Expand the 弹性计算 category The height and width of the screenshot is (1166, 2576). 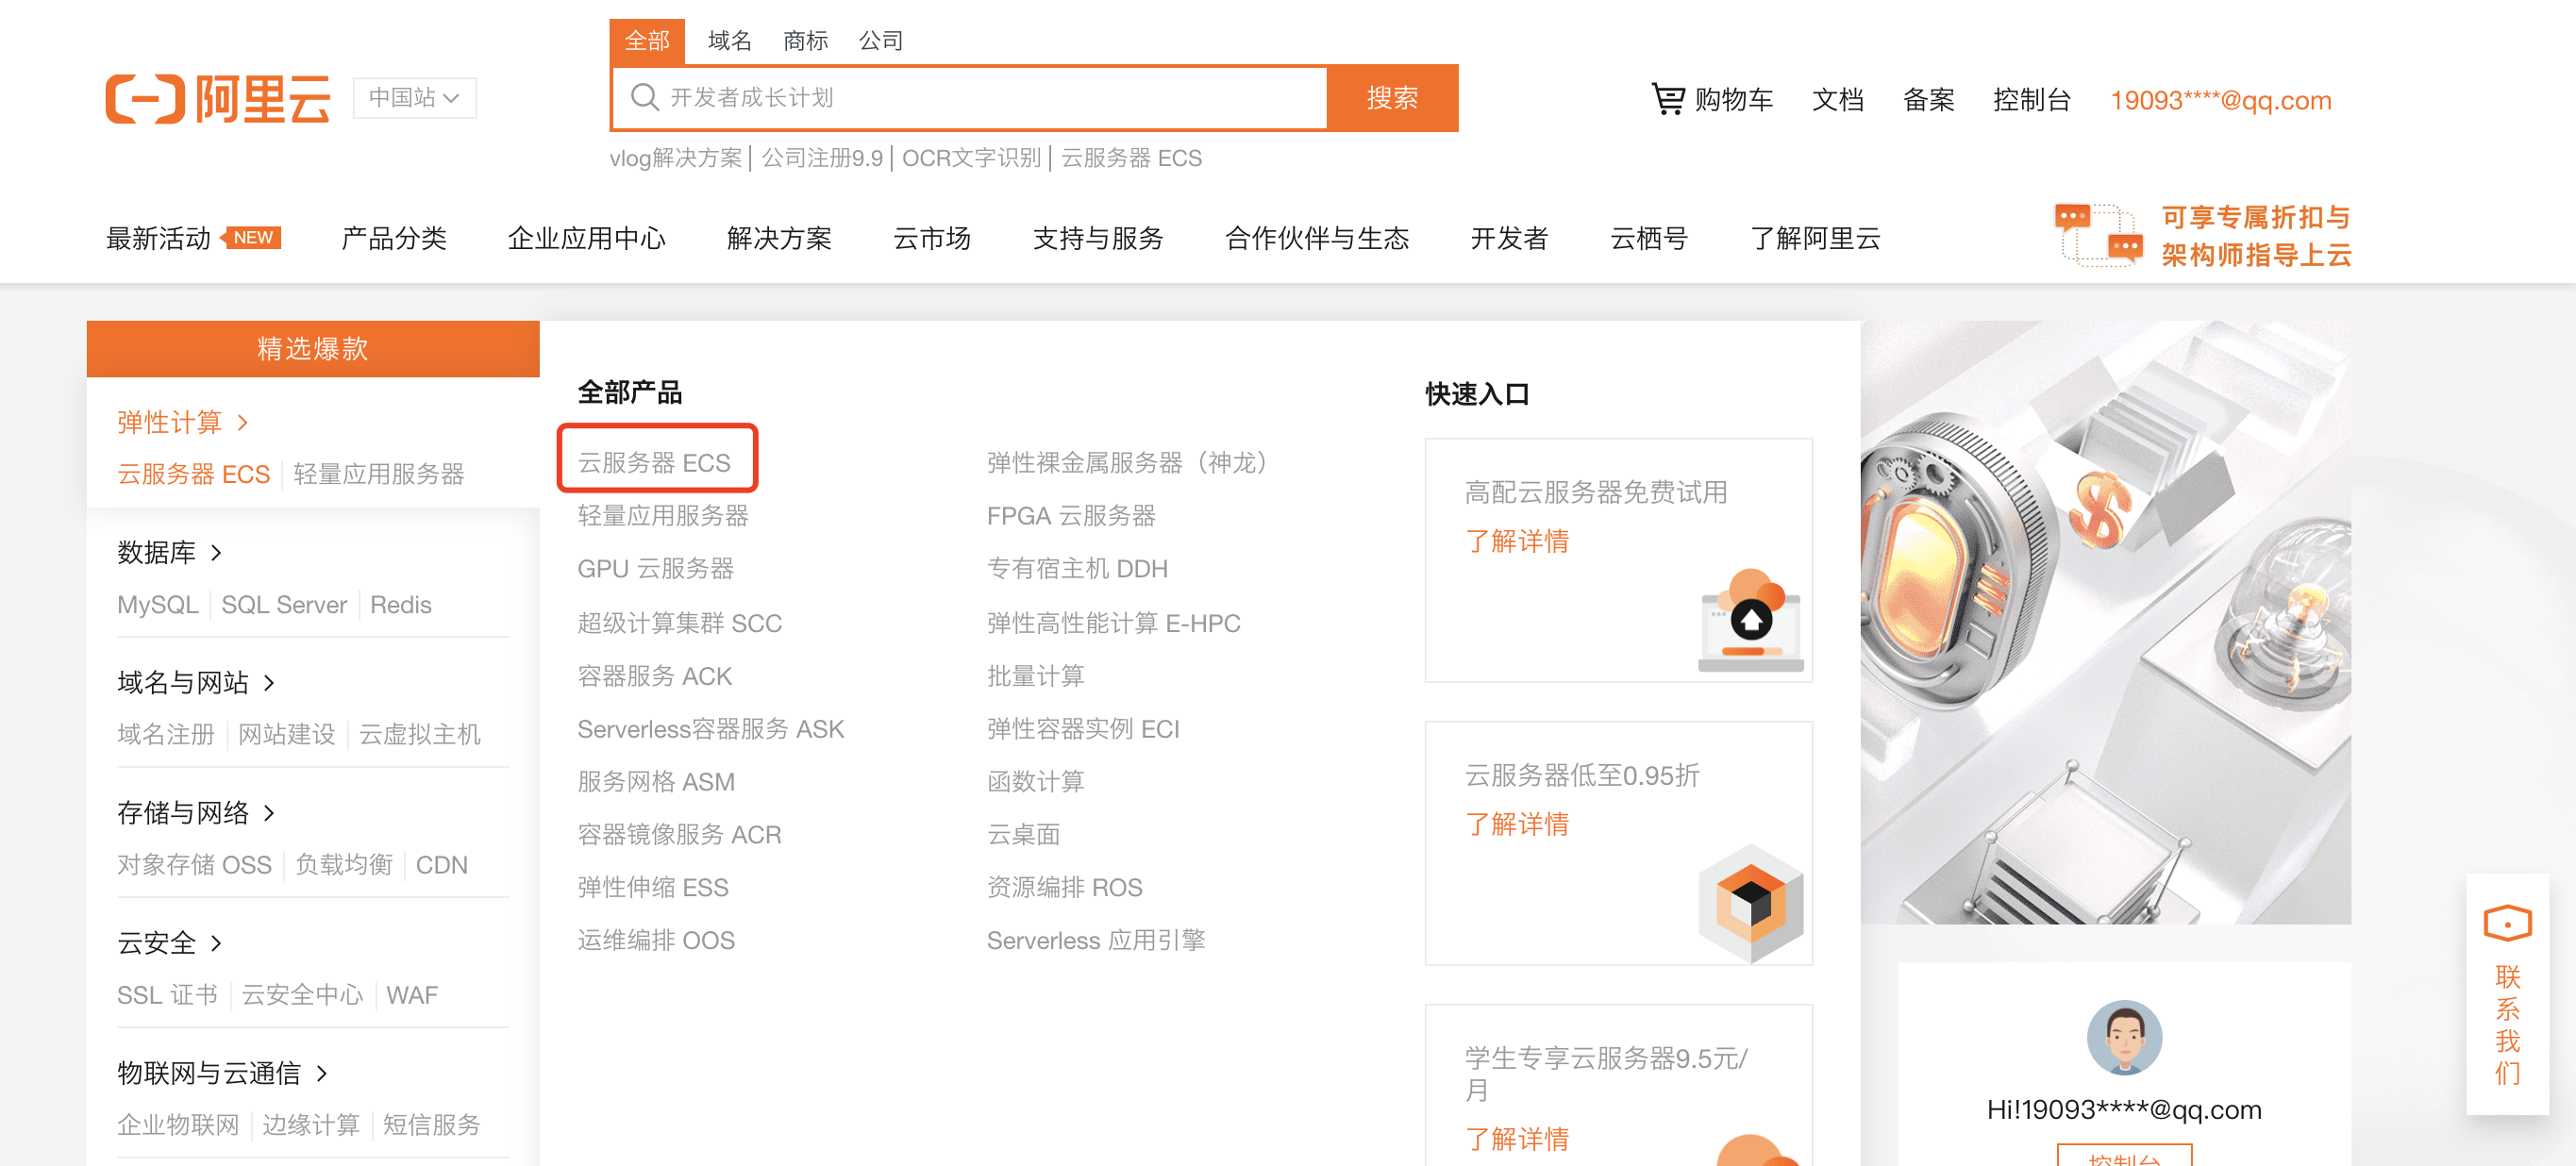point(182,422)
